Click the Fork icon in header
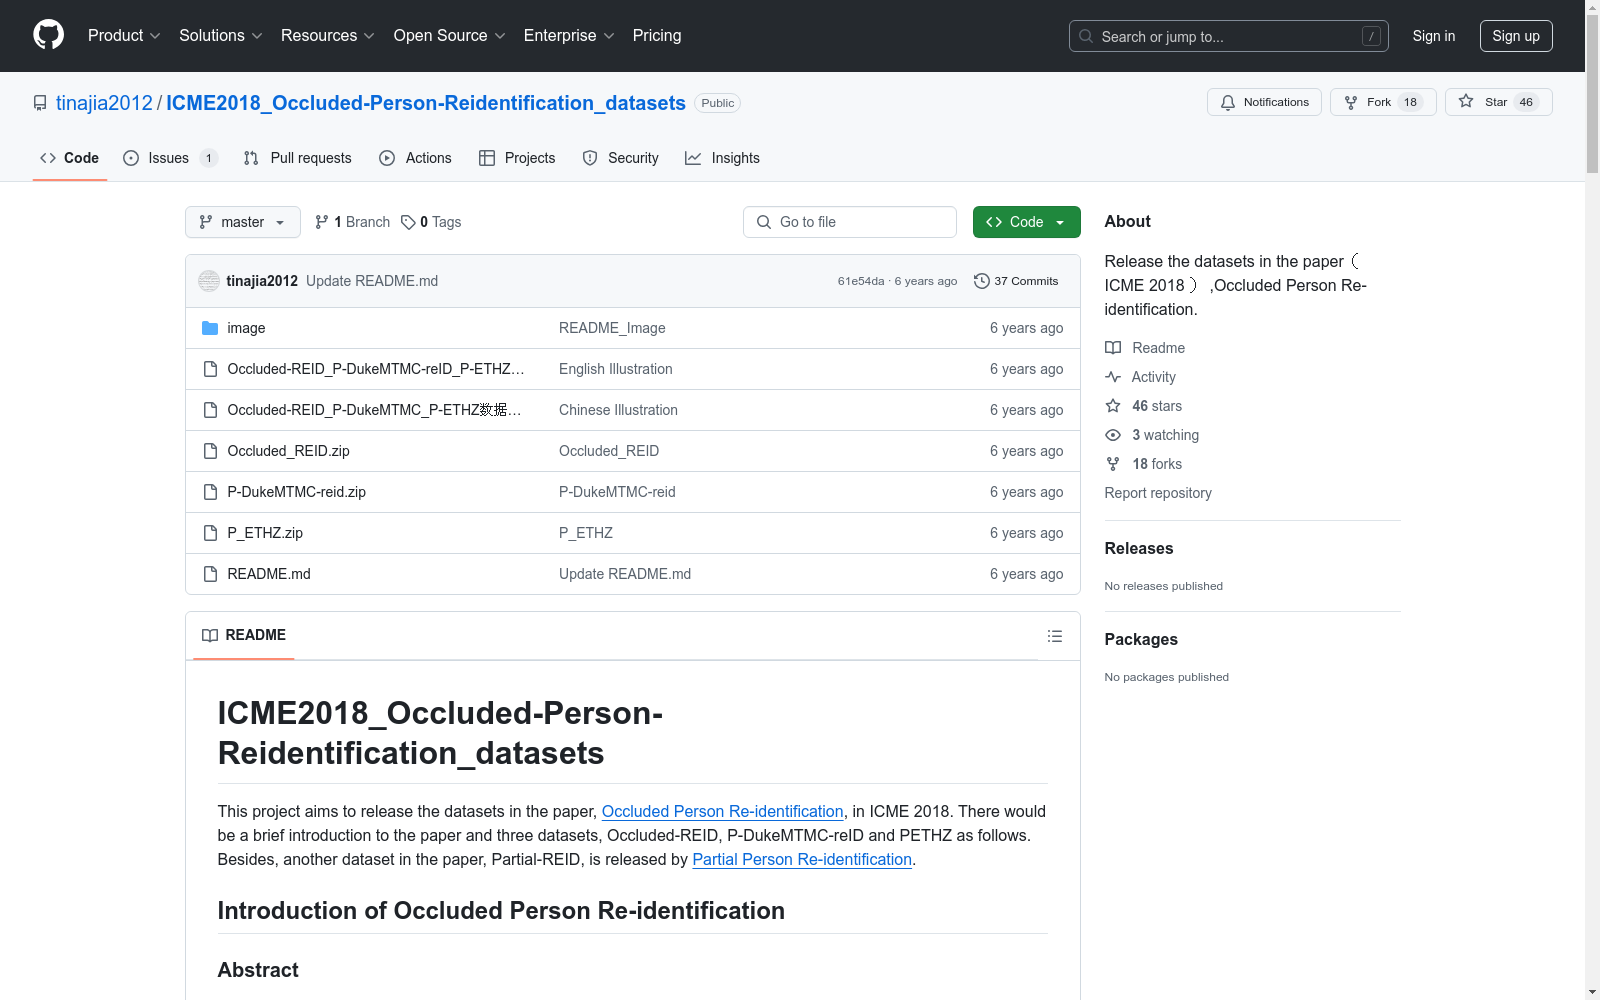1600x1000 pixels. pos(1351,102)
